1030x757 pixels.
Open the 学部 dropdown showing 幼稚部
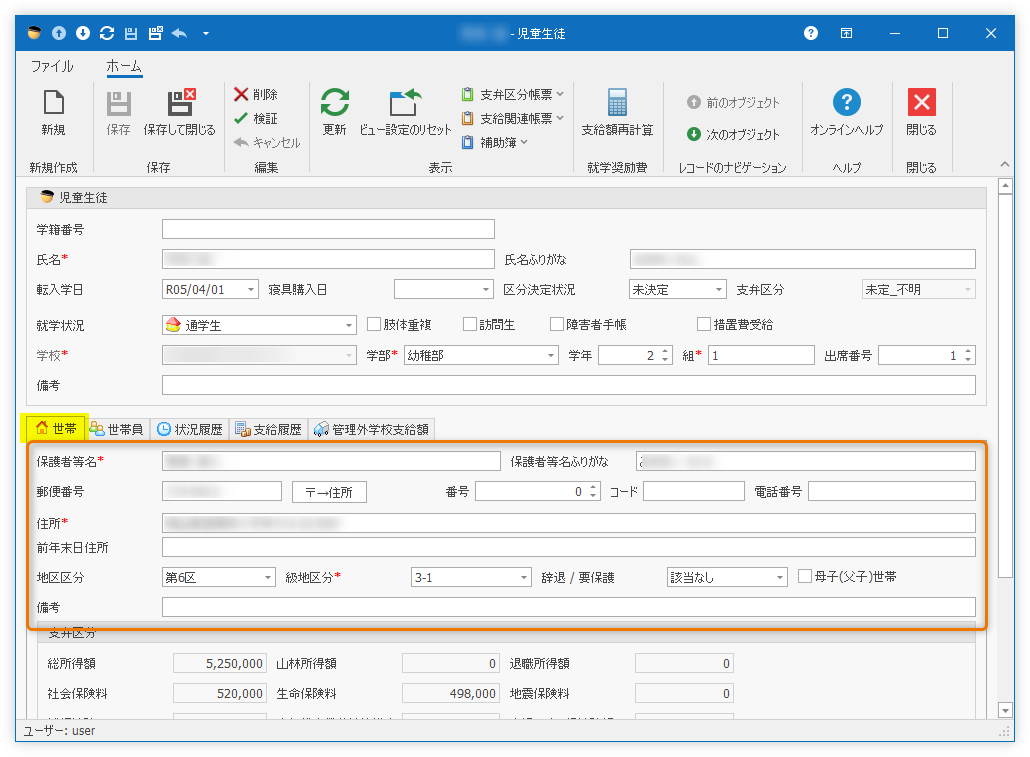[551, 356]
